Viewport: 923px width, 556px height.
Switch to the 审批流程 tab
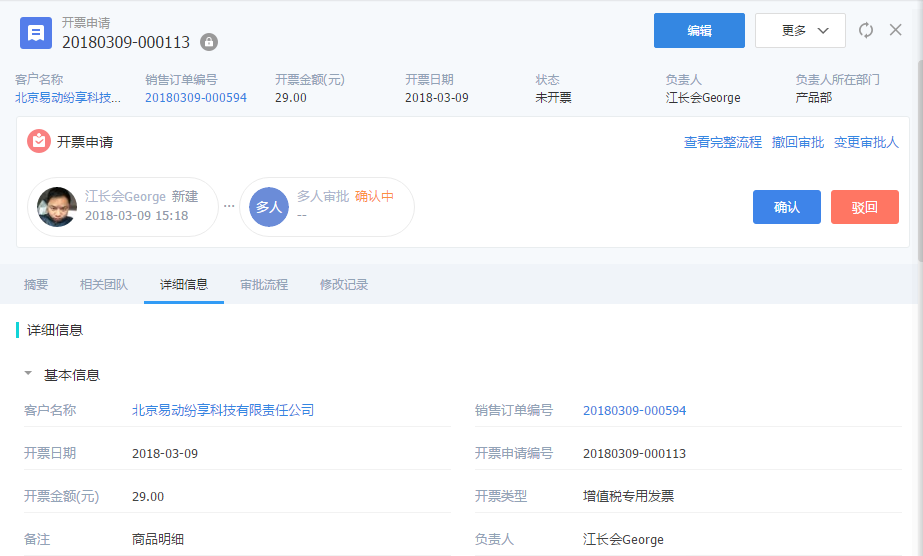tap(264, 285)
